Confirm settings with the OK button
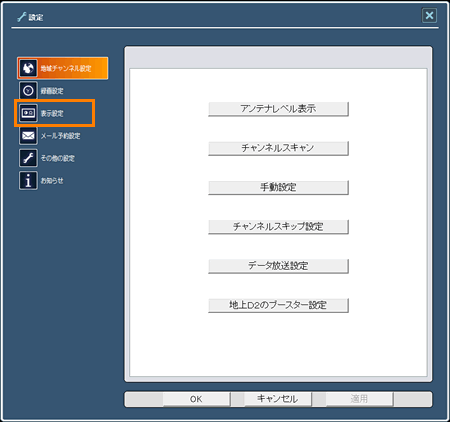Viewport: 450px width, 422px height. pos(196,399)
